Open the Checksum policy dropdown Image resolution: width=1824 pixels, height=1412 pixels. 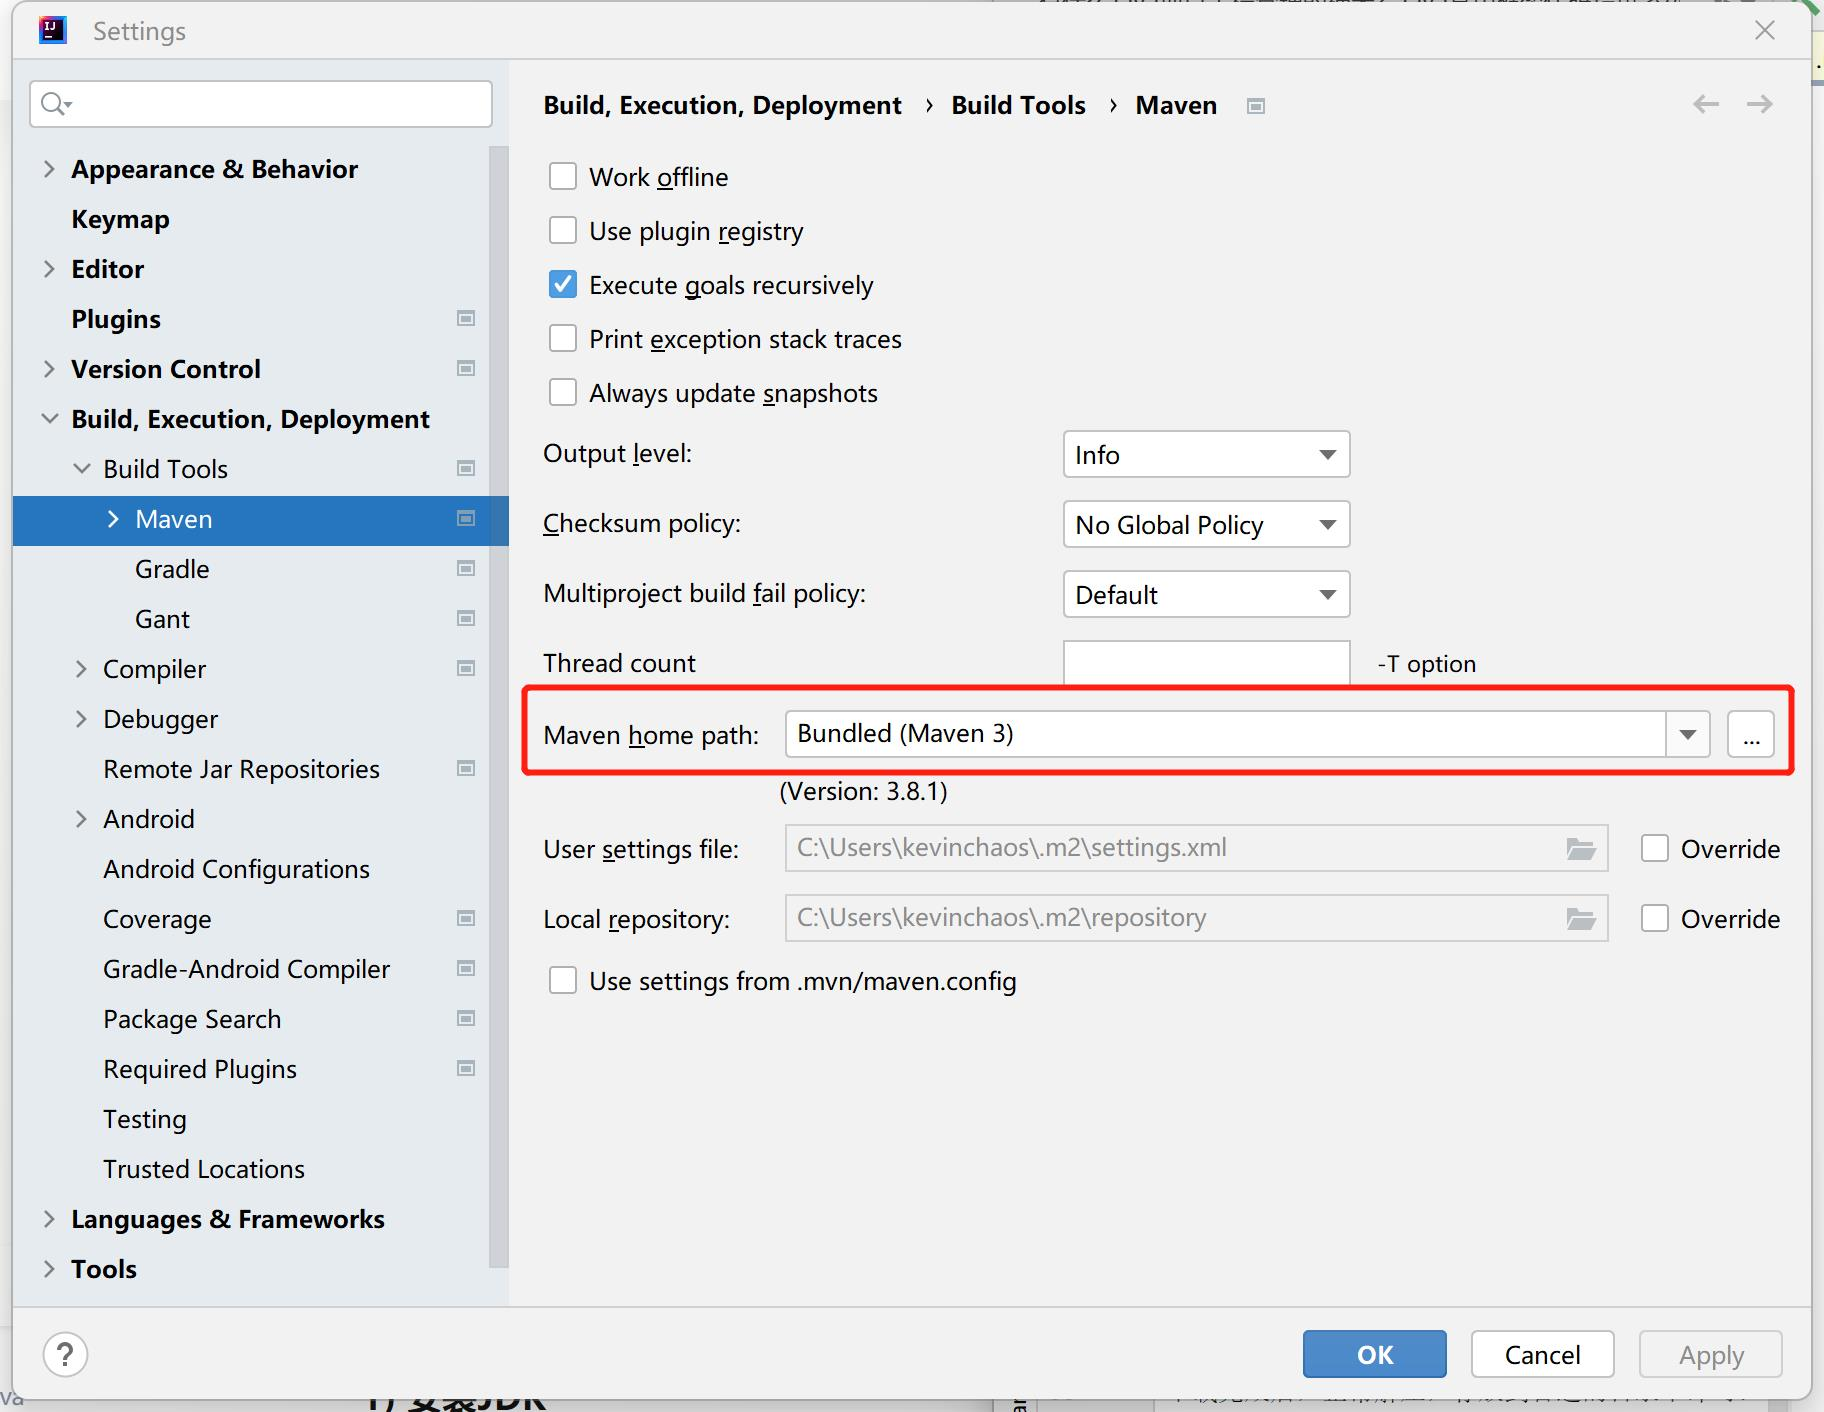tap(1206, 525)
